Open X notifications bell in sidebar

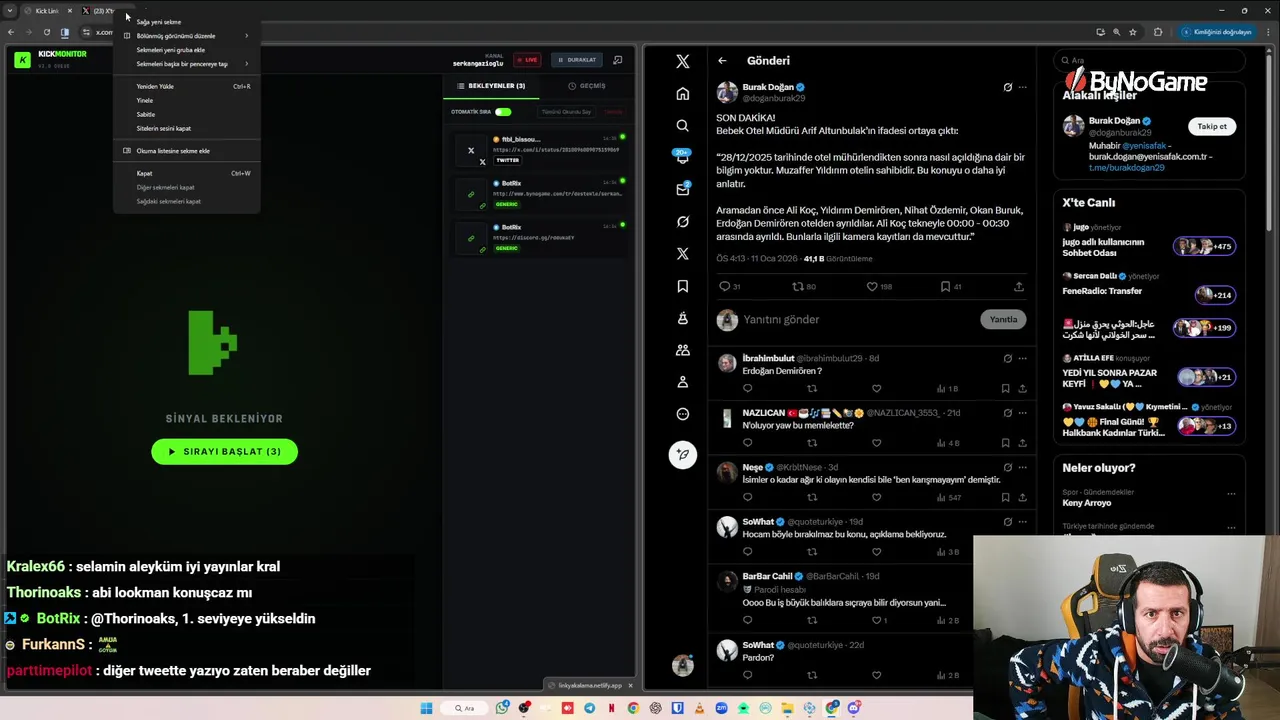pos(682,158)
